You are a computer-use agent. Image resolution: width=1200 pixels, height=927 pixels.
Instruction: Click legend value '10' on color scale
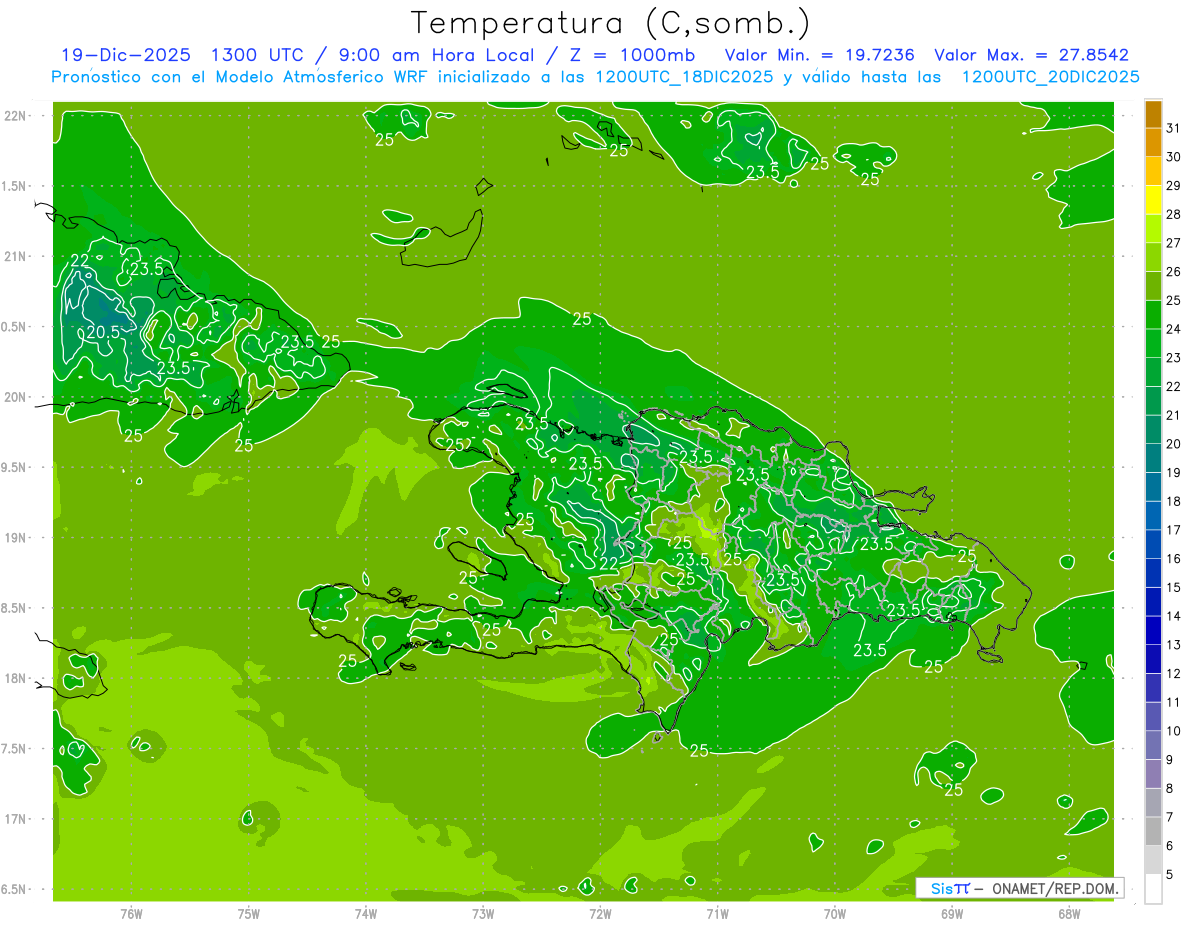(x=1174, y=732)
